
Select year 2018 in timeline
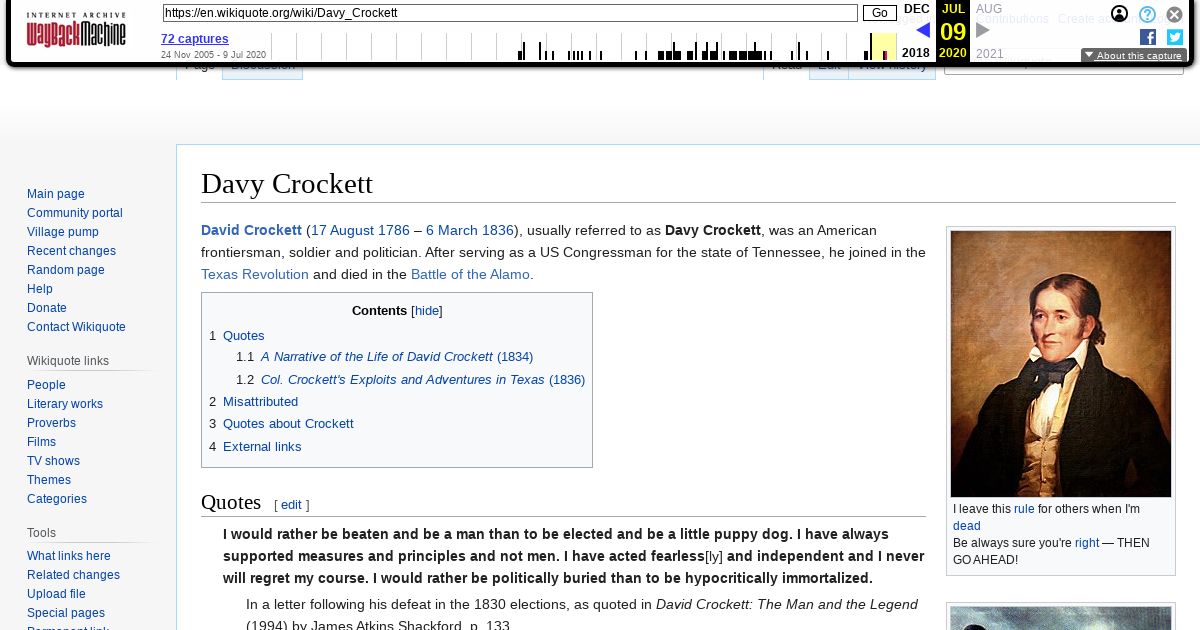[x=915, y=53]
